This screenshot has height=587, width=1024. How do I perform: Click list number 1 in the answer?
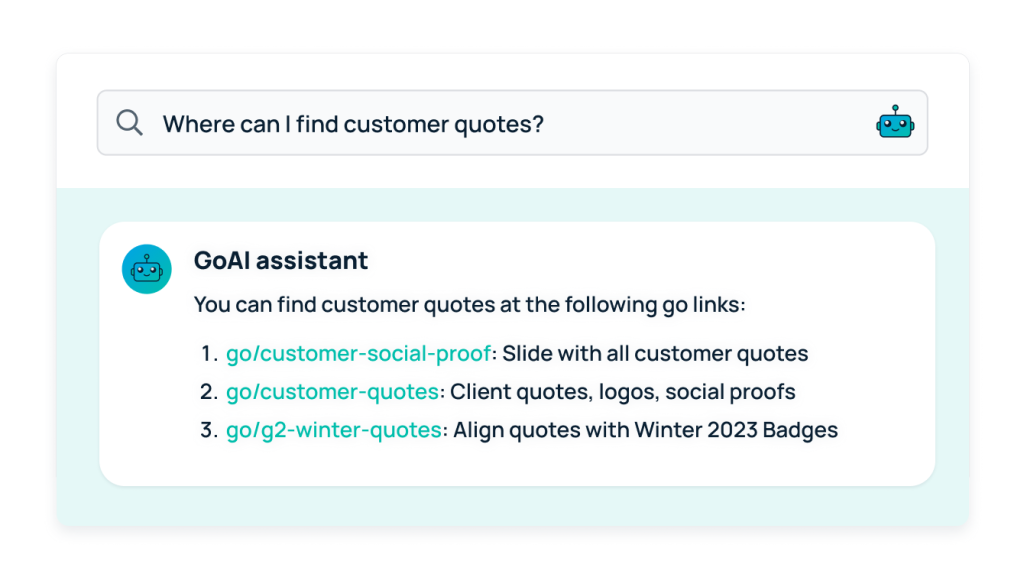(209, 353)
